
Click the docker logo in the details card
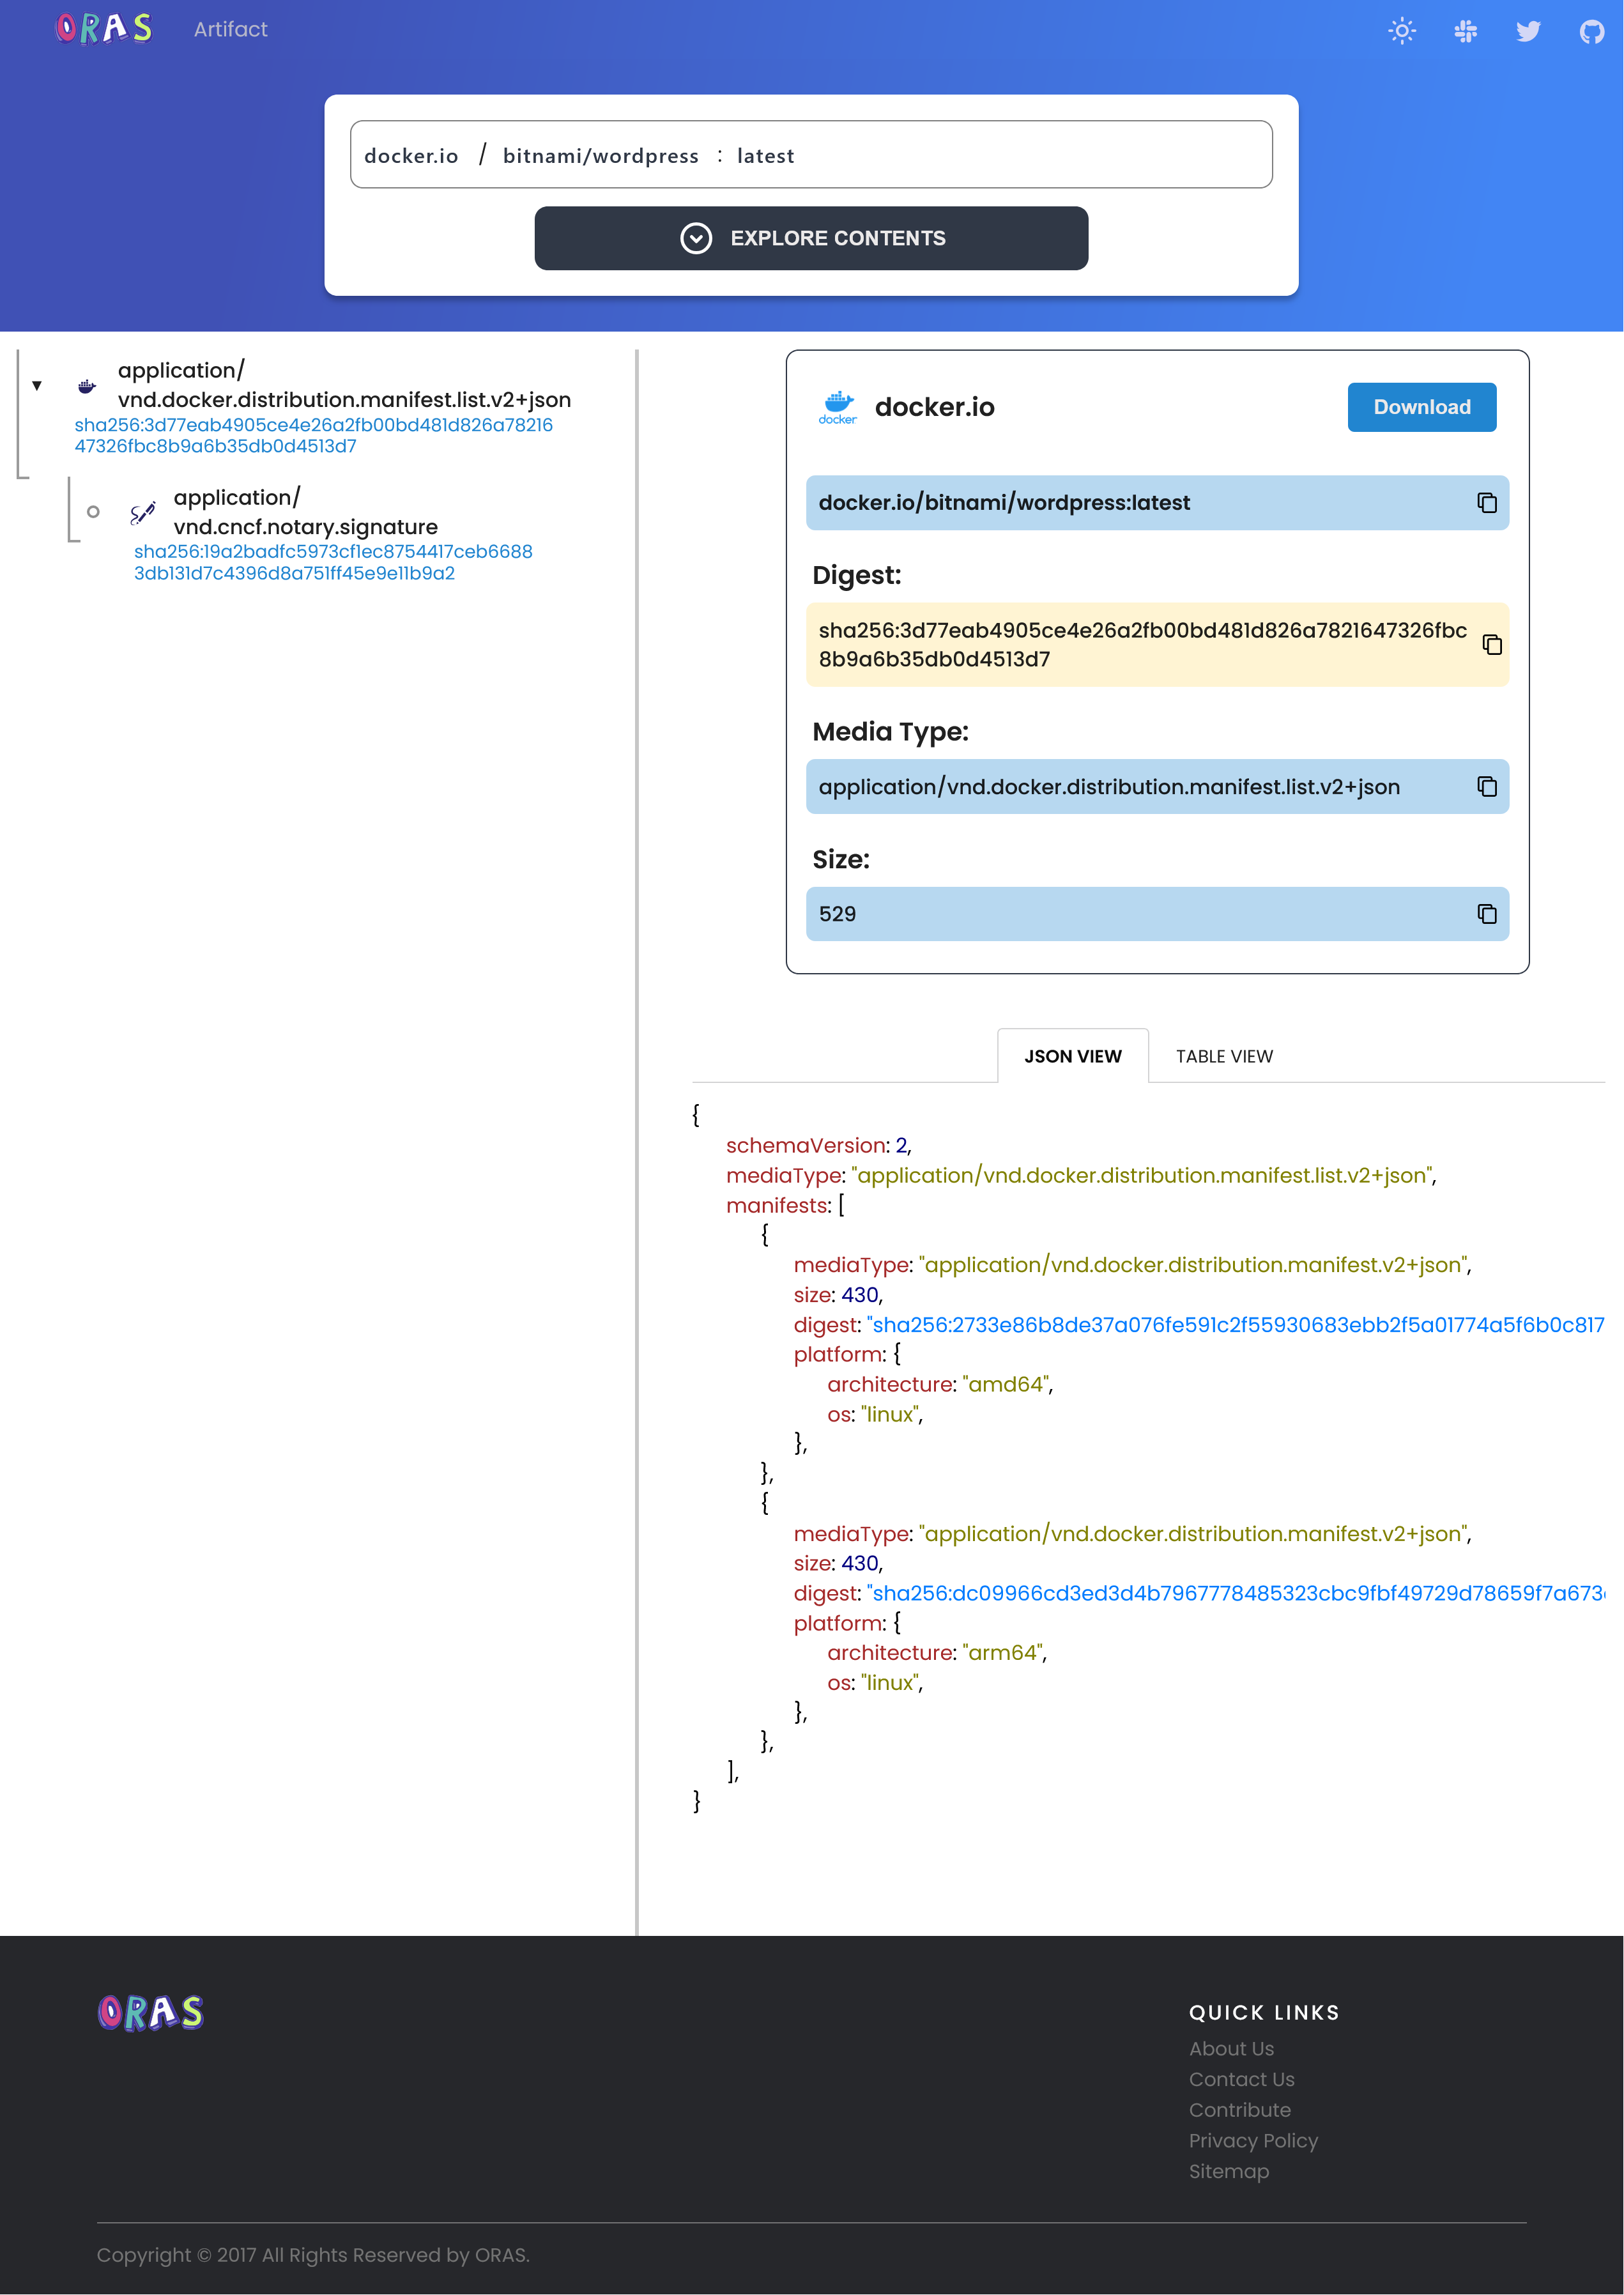[x=837, y=407]
